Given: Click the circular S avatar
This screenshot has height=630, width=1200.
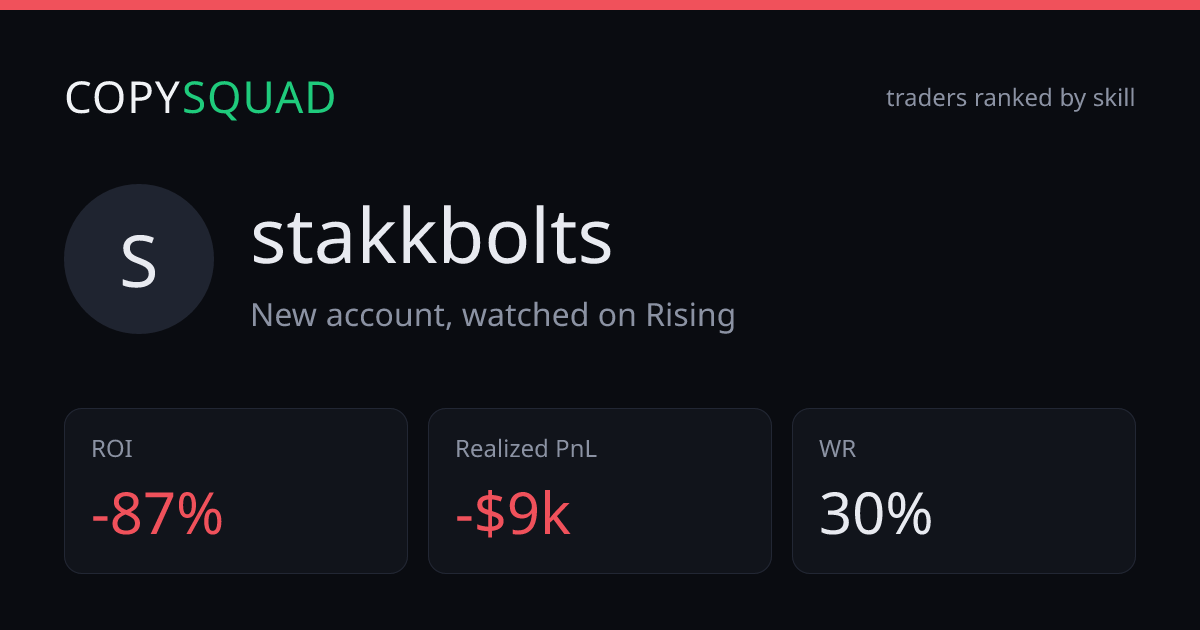Looking at the screenshot, I should (x=139, y=259).
